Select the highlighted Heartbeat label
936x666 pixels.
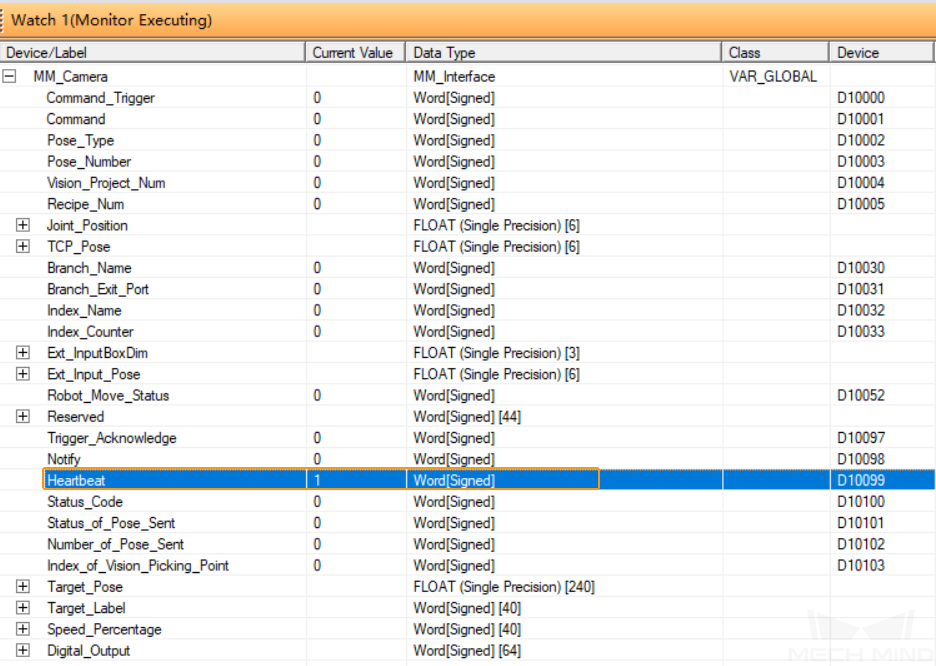[76, 480]
